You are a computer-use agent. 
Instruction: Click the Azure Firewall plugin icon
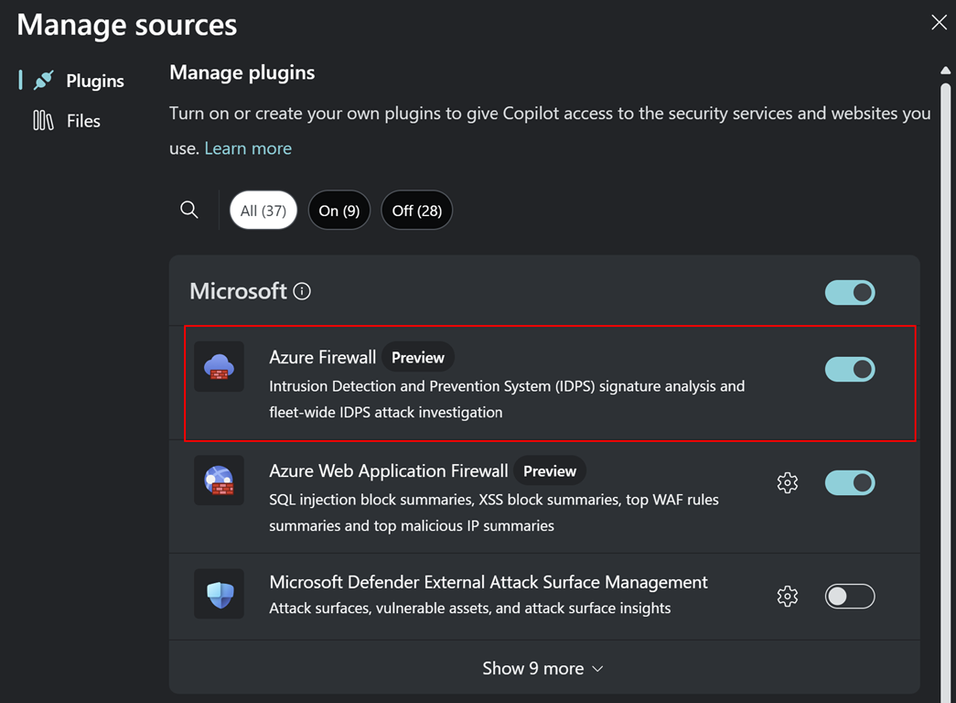pos(219,367)
